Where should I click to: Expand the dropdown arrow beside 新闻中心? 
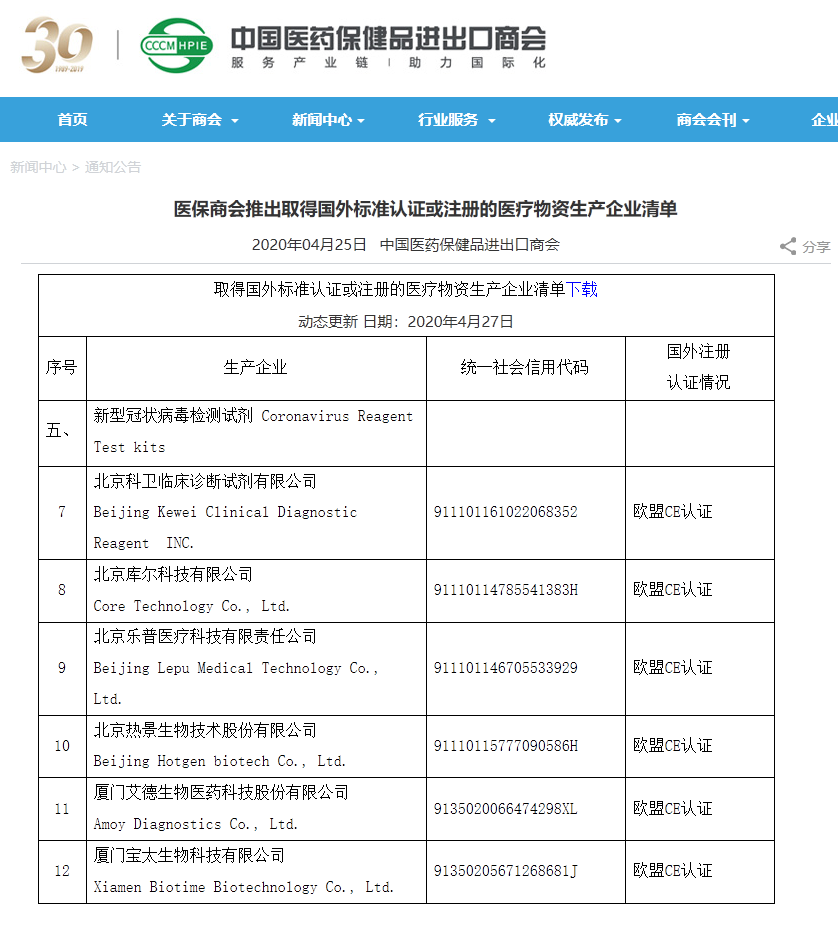363,121
